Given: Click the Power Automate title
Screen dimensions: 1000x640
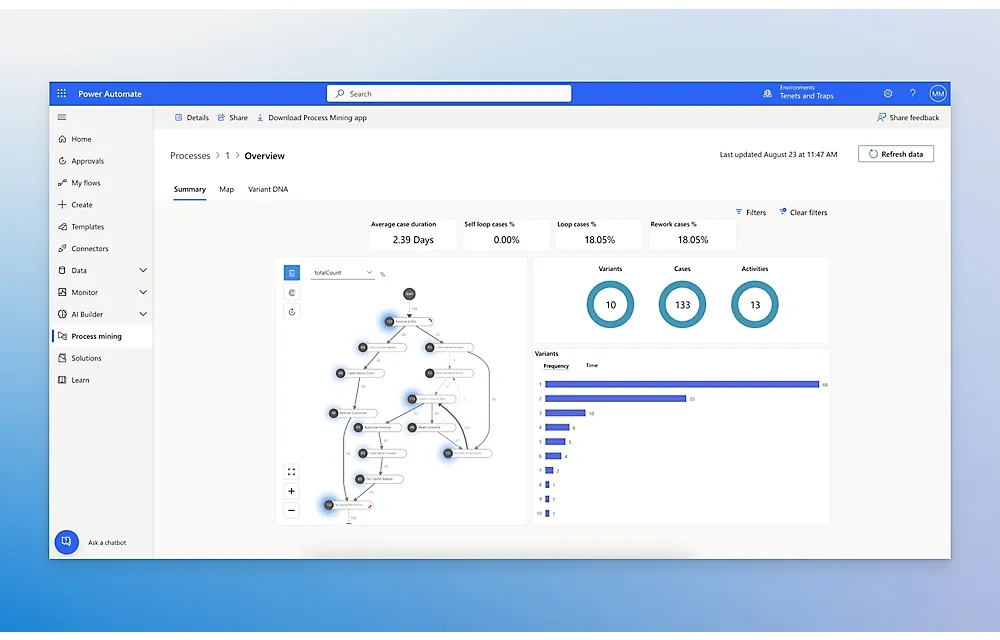Looking at the screenshot, I should click(x=110, y=94).
